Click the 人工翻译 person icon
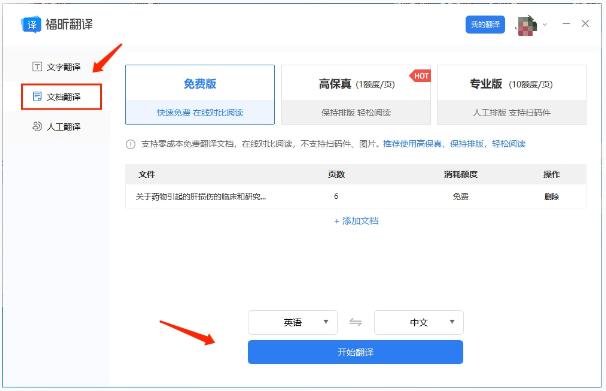Screen dimensions: 606x391 pos(37,126)
